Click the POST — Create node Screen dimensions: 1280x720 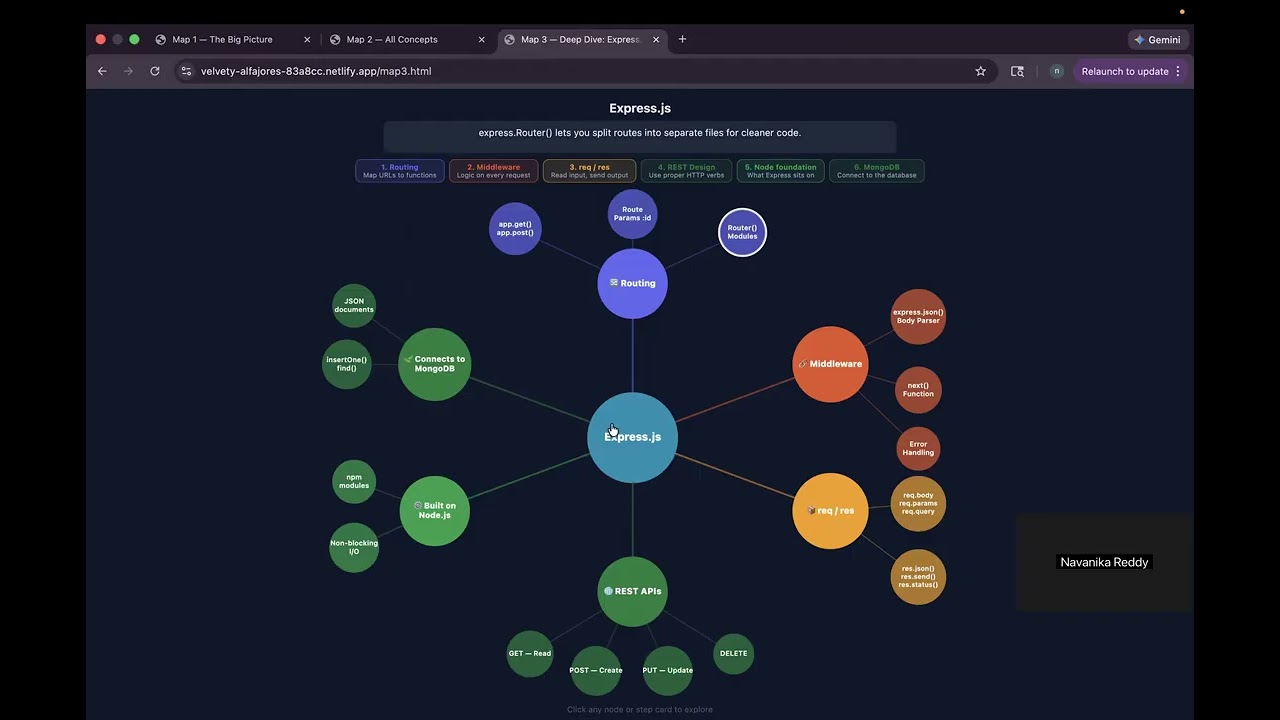pos(595,670)
